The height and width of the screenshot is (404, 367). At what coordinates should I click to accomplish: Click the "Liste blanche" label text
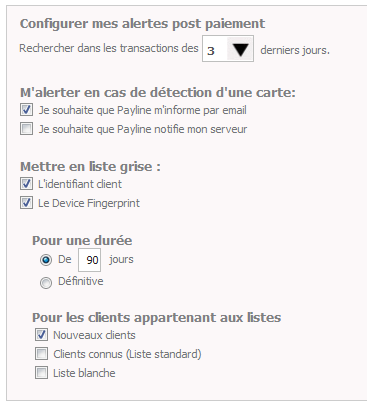coord(84,373)
